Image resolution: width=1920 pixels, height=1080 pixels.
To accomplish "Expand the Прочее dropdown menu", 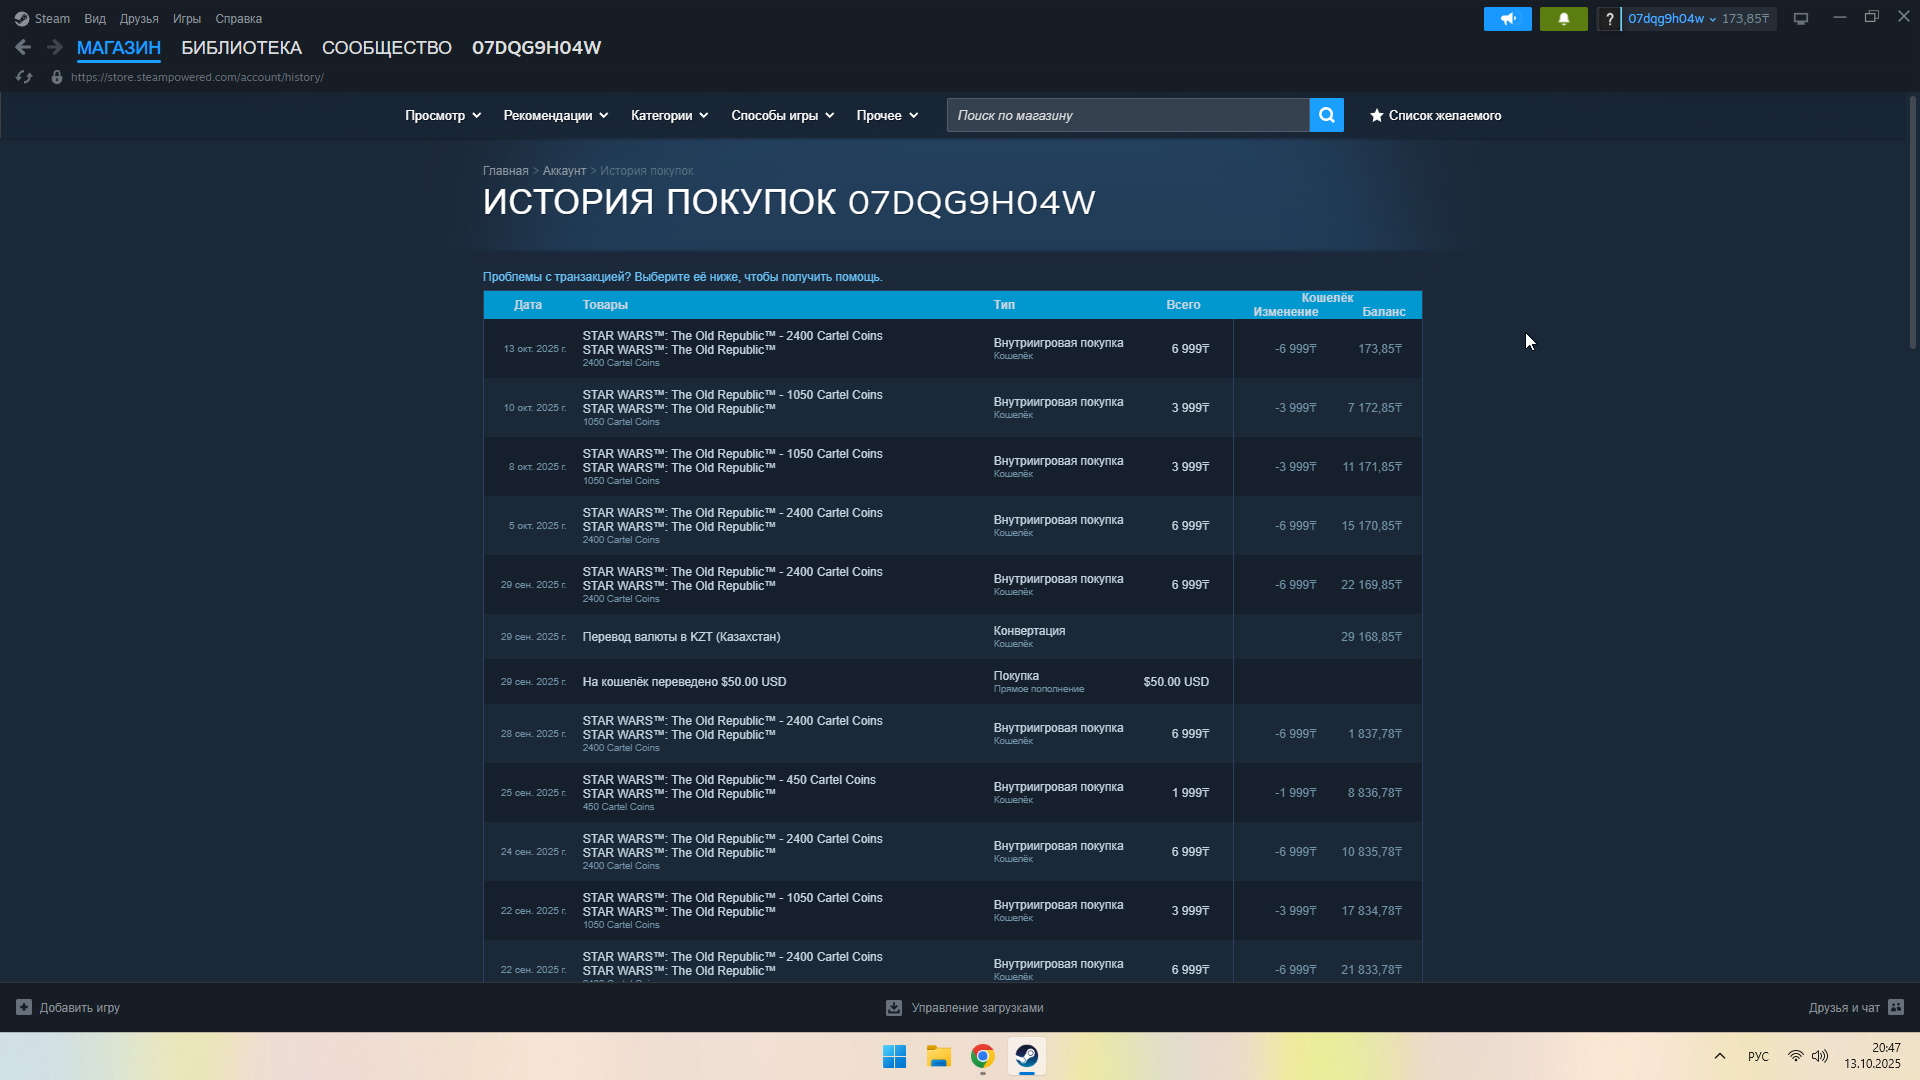I will coord(886,115).
